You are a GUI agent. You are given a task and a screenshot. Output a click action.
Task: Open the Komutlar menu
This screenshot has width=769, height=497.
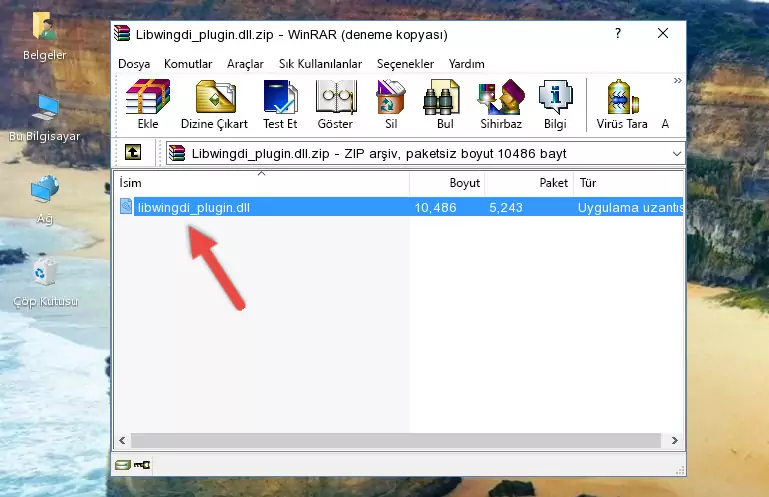point(188,64)
